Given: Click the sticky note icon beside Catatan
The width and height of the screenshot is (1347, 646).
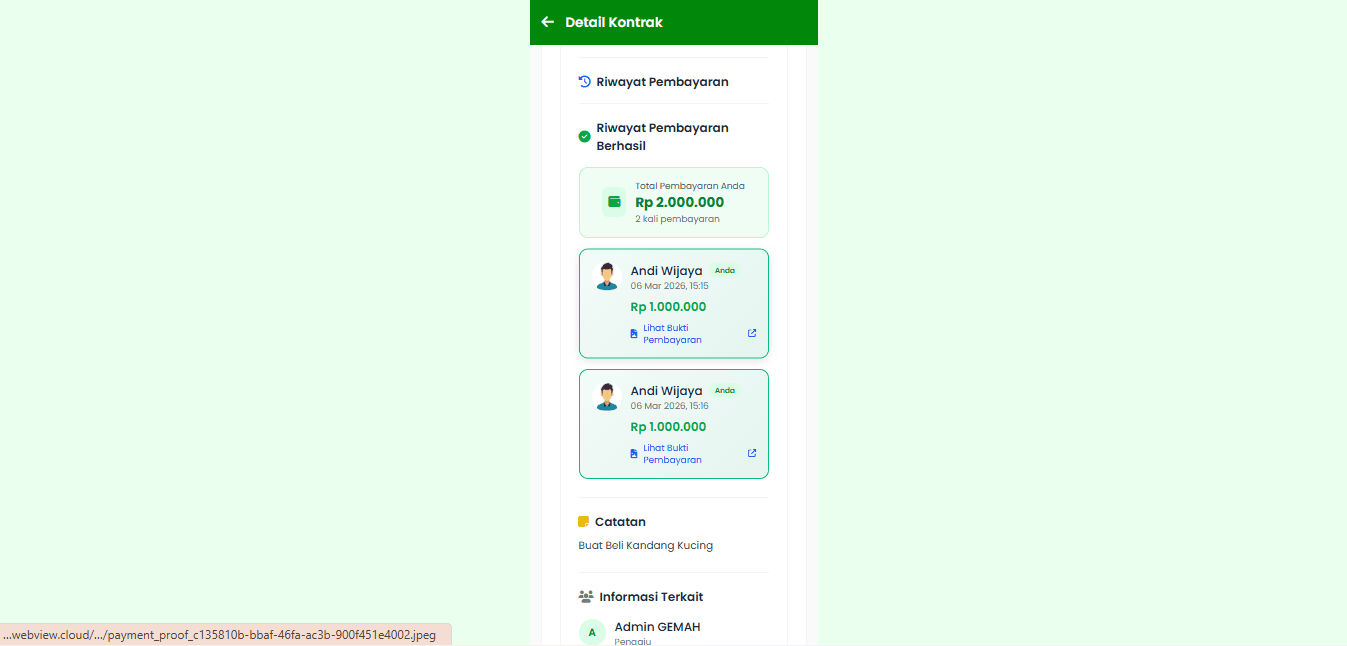Looking at the screenshot, I should 584,521.
